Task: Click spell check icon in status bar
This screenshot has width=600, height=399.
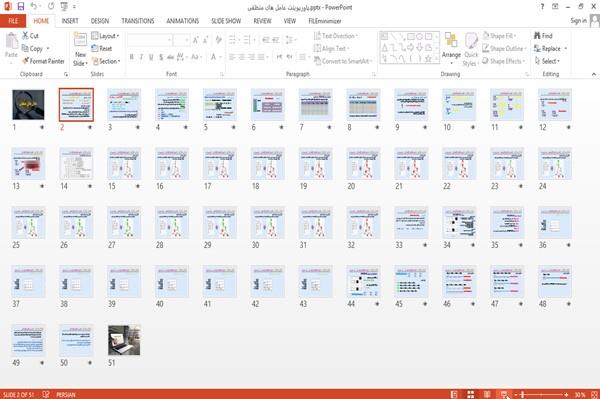Action: [x=46, y=394]
